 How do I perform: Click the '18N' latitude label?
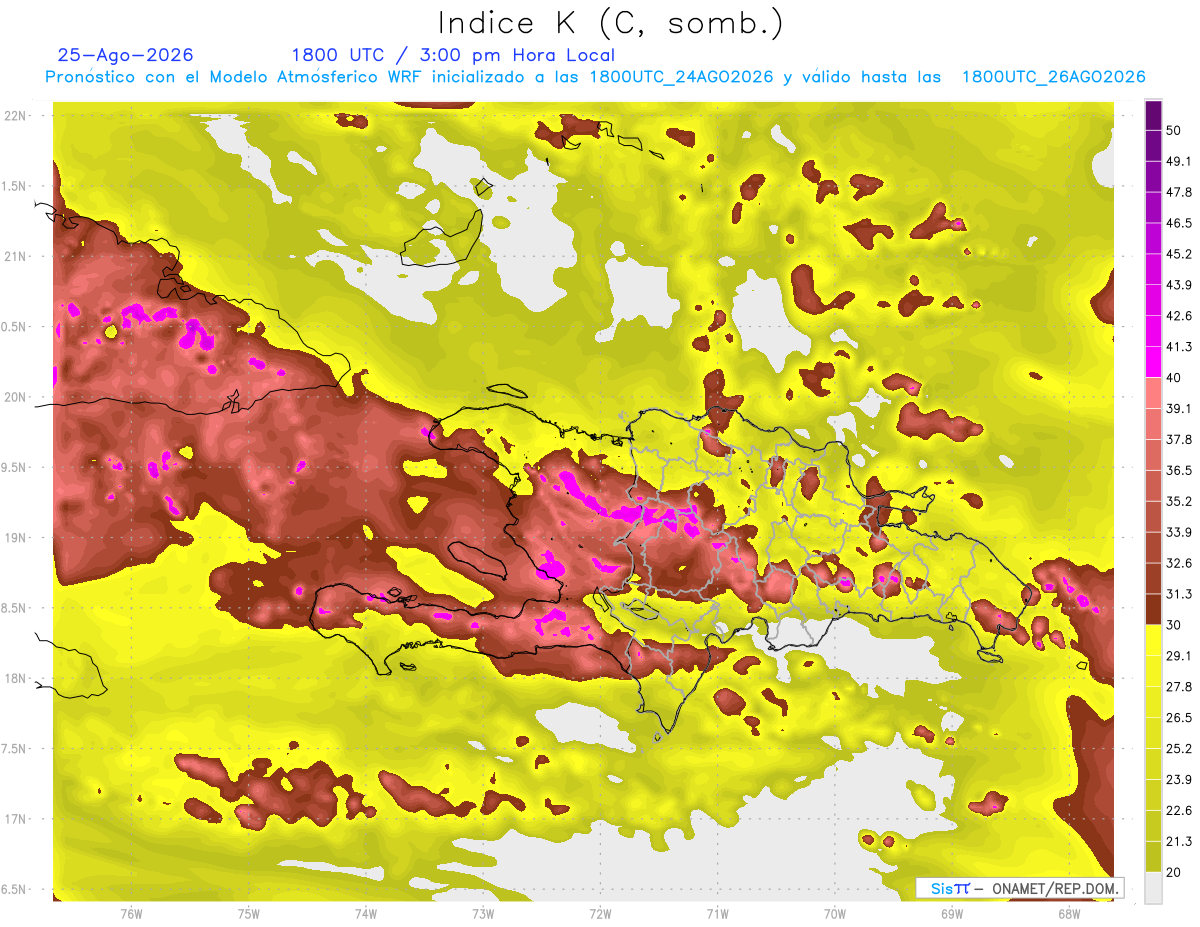[15, 679]
